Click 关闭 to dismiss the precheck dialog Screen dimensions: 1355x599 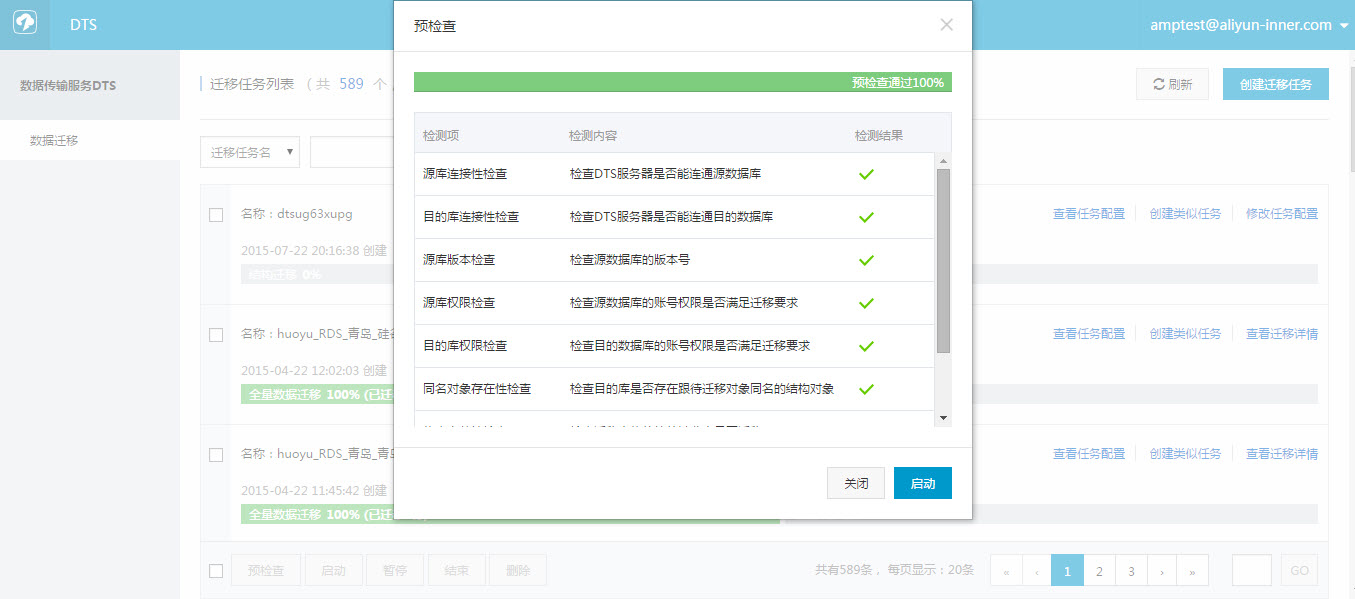click(x=856, y=482)
